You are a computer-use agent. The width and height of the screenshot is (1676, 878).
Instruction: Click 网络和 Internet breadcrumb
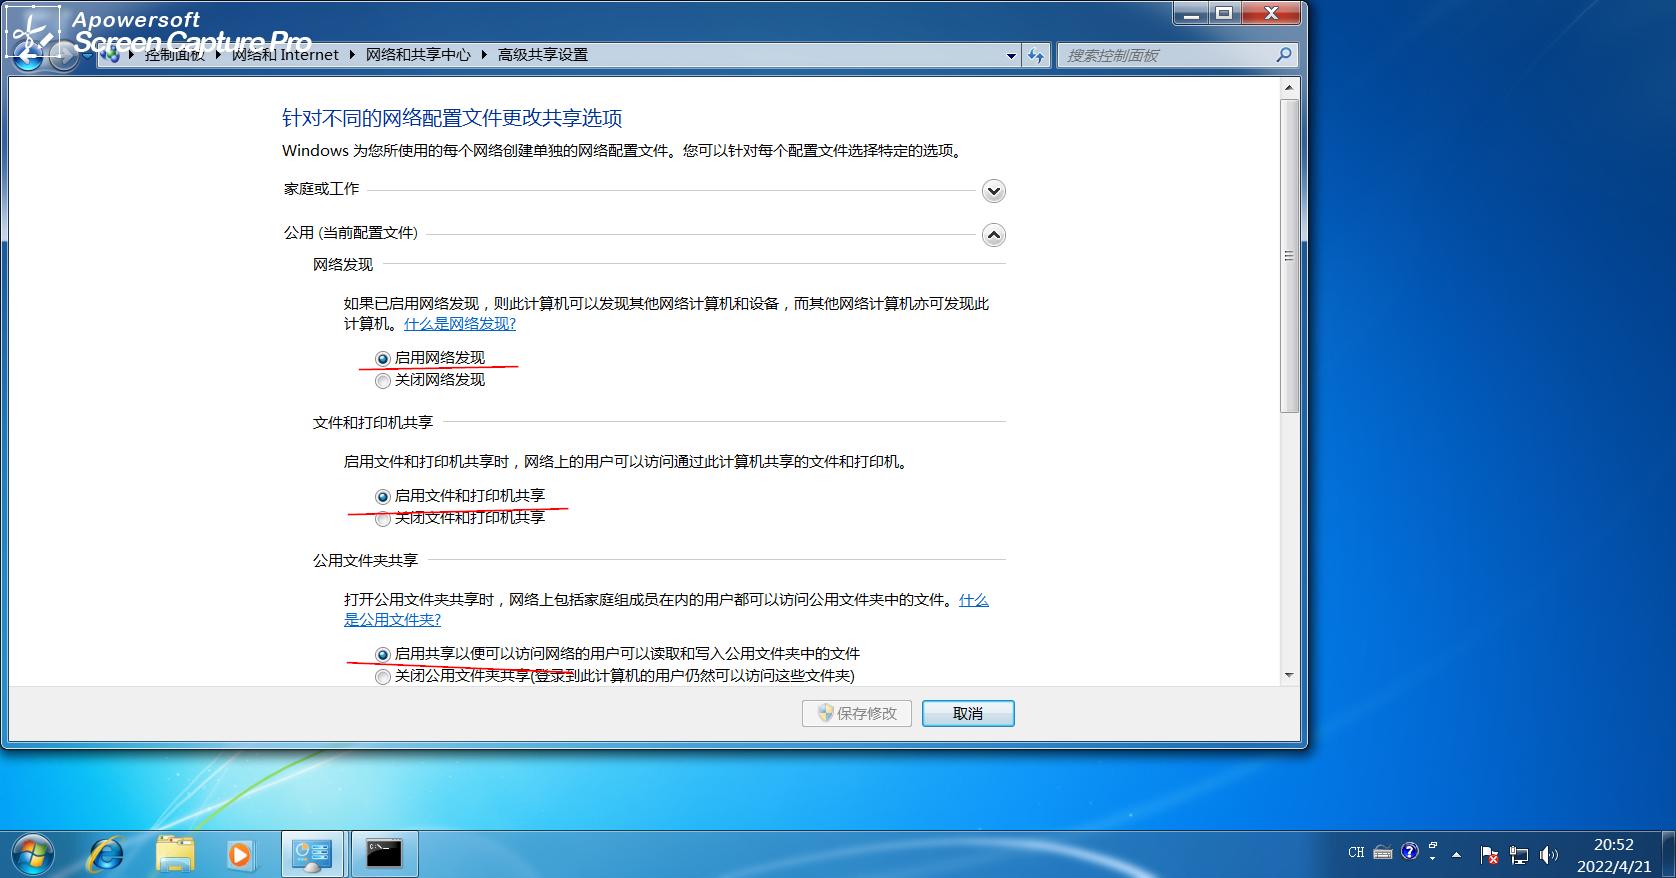pyautogui.click(x=285, y=55)
